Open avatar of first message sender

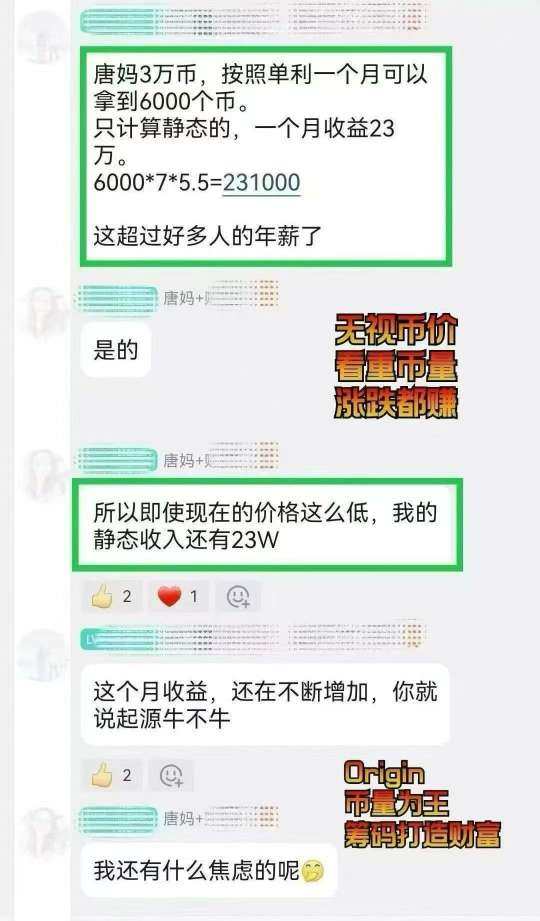[x=42, y=35]
